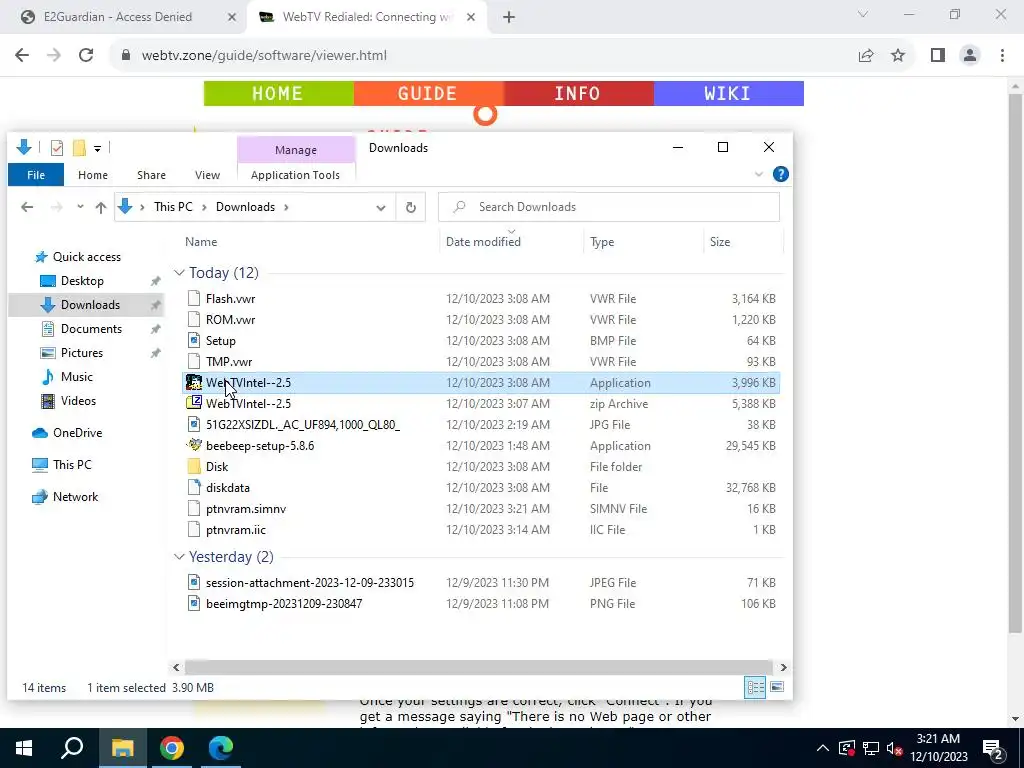Click the horizontal scrollbar in file list
Viewport: 1024px width, 768px height.
pyautogui.click(x=479, y=667)
